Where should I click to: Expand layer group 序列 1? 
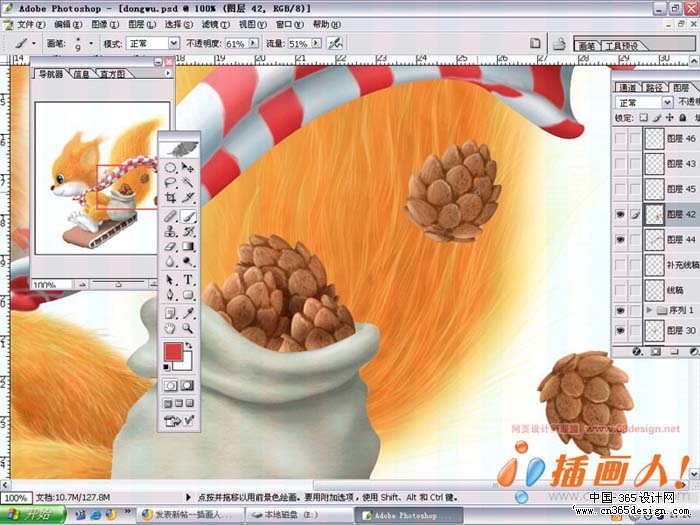(650, 310)
